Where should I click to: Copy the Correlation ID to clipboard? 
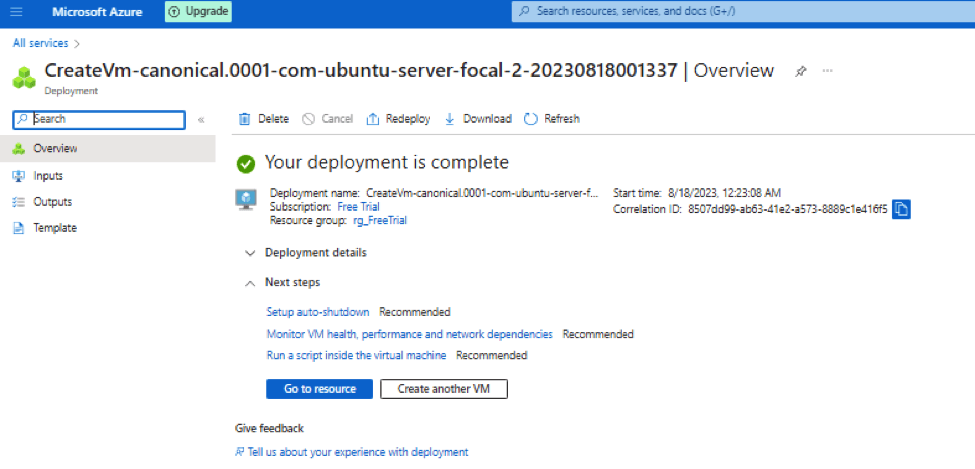point(901,209)
